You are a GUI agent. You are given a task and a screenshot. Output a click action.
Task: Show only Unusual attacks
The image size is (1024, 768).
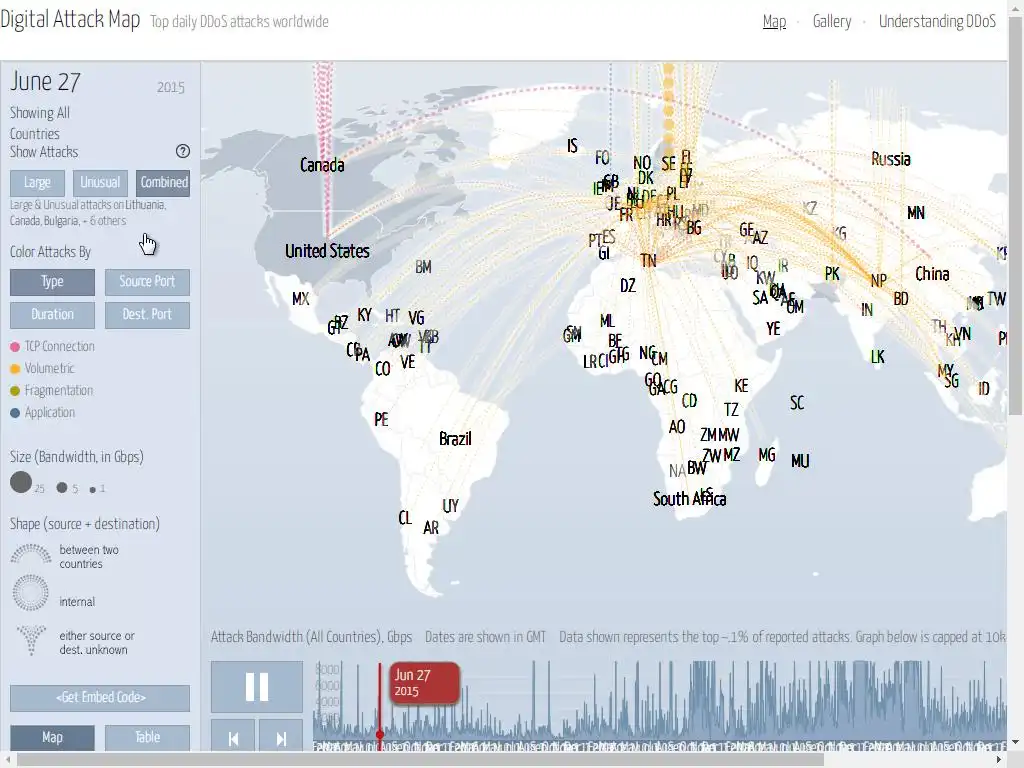pyautogui.click(x=100, y=183)
